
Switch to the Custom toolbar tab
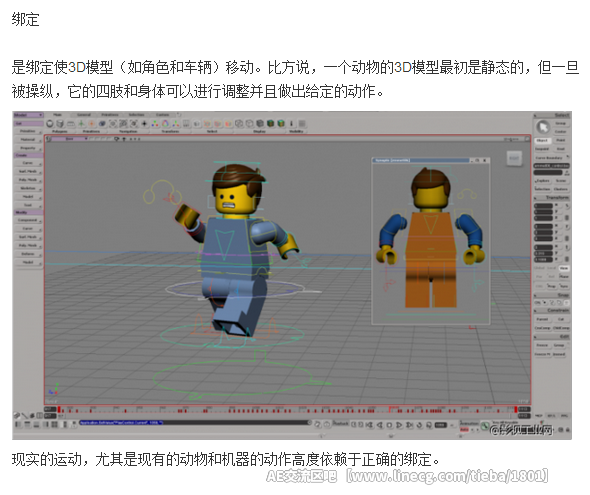(x=163, y=115)
